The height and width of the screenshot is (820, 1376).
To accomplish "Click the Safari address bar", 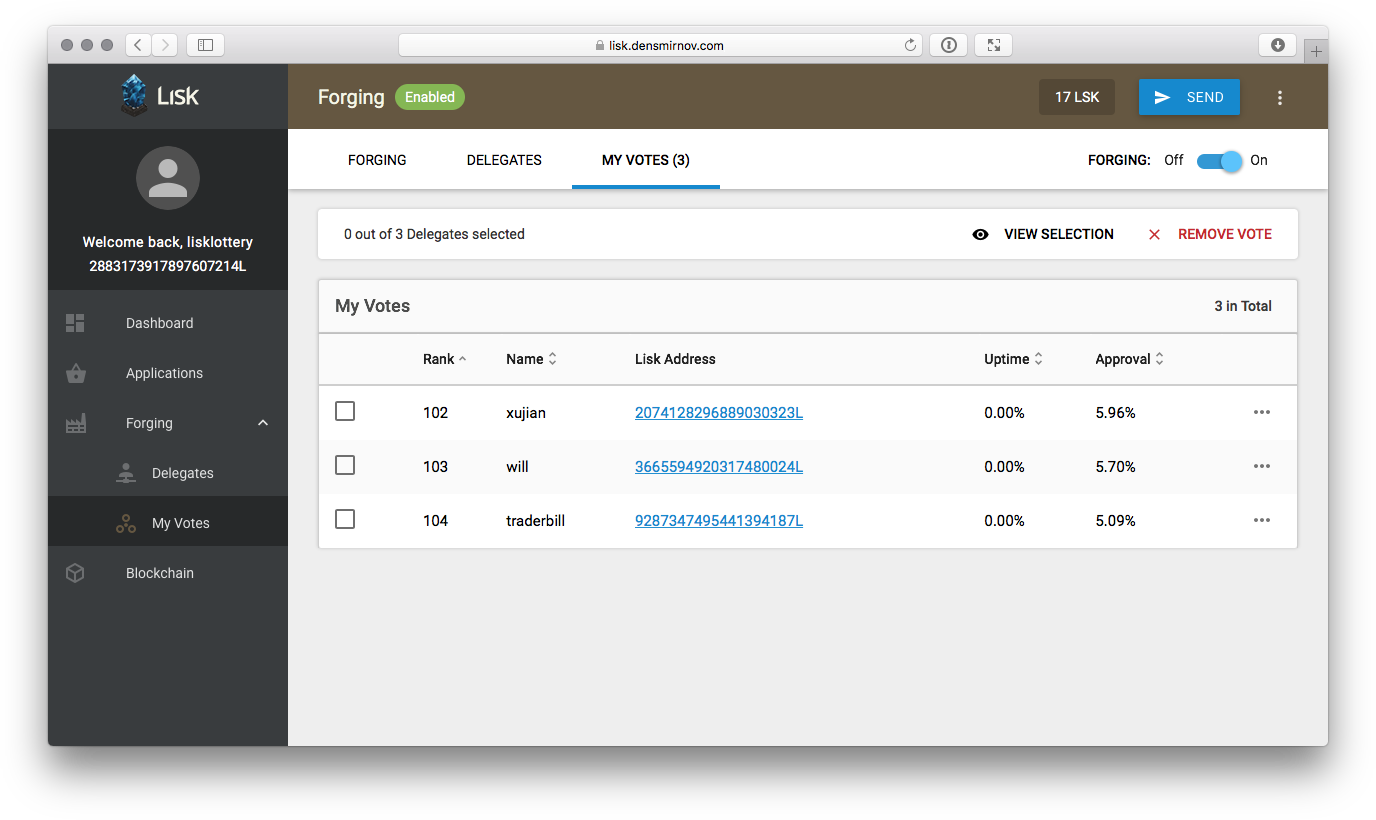I will point(659,45).
